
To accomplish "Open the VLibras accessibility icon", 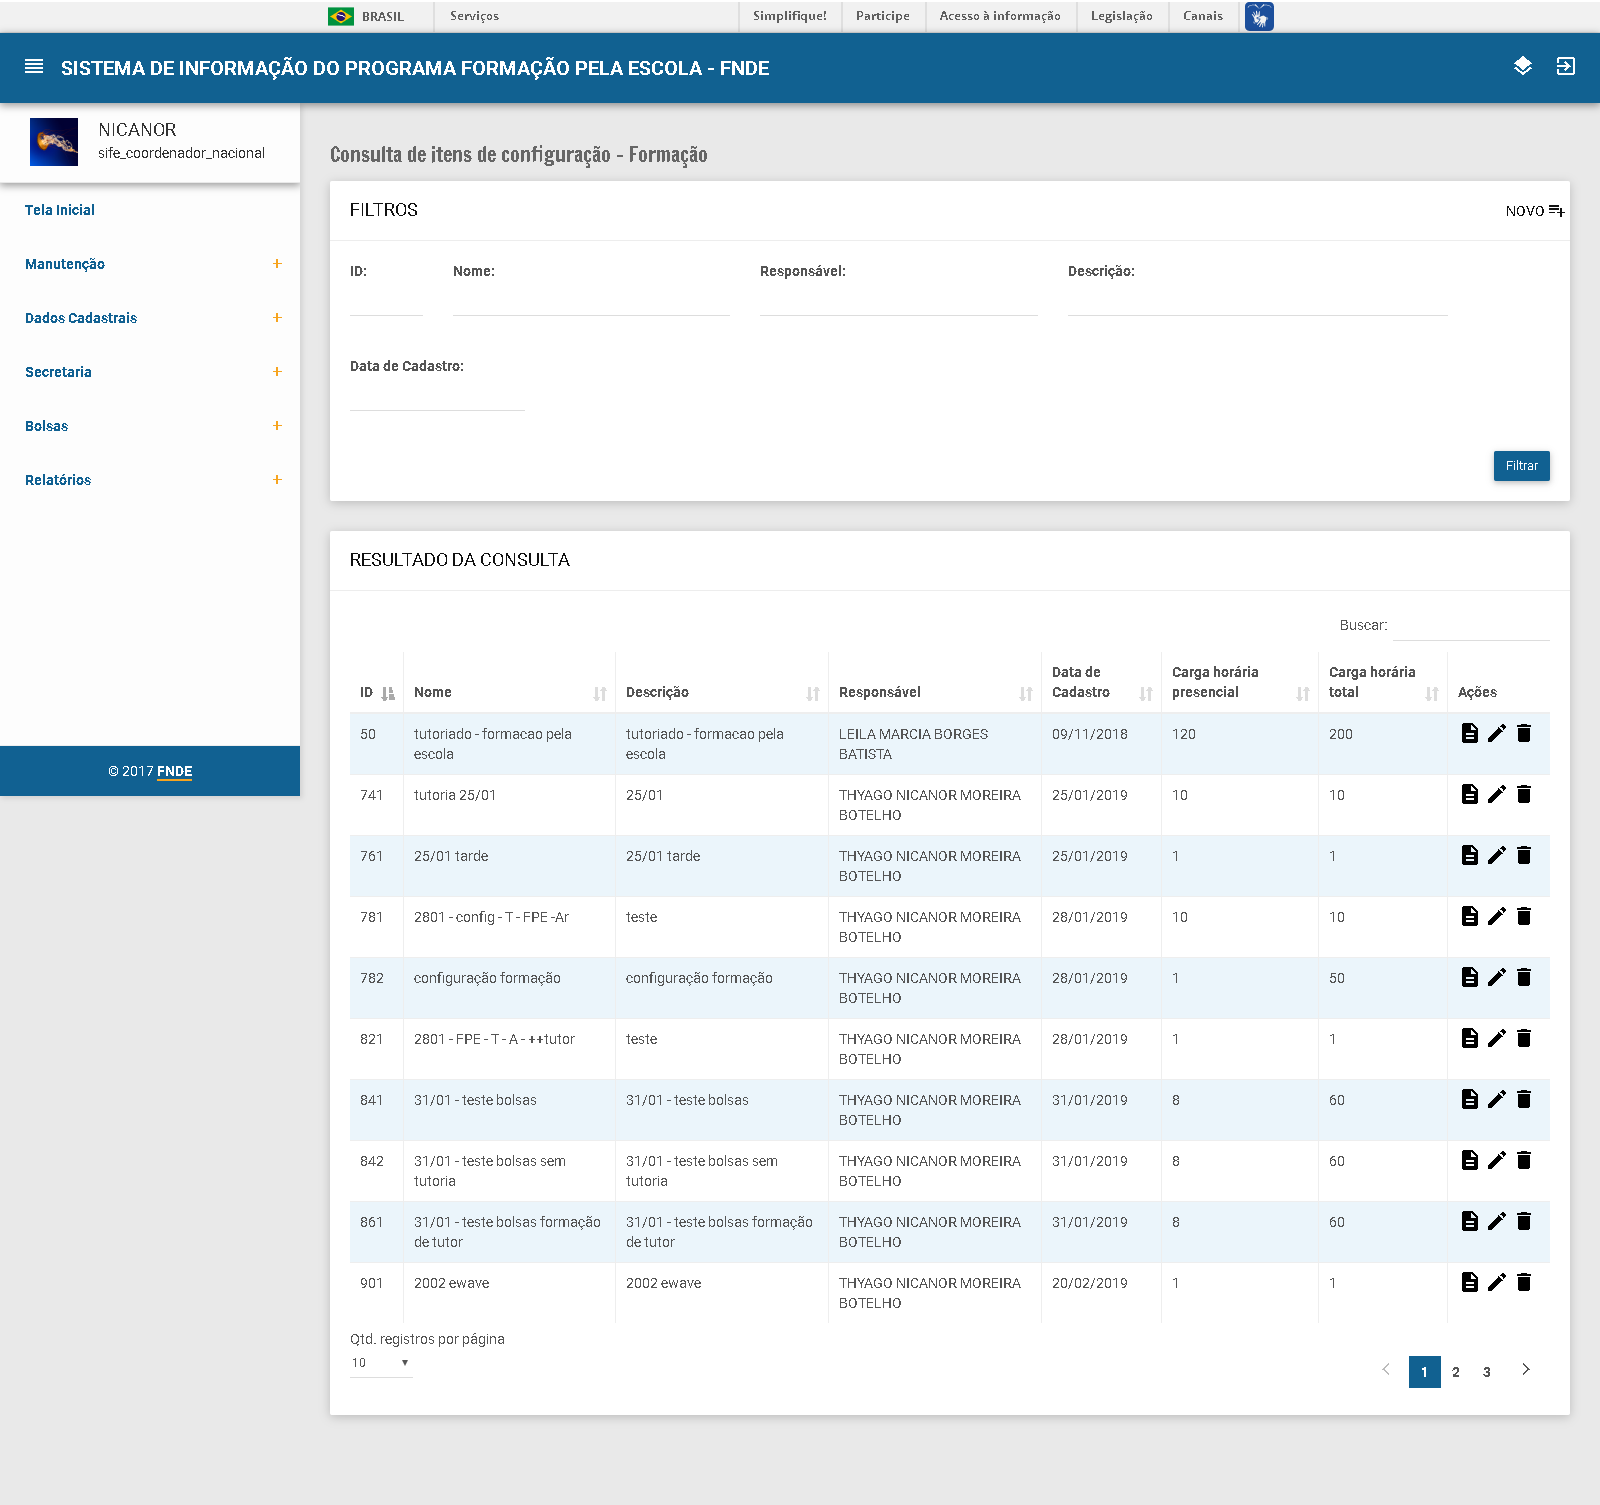I will tap(1259, 17).
